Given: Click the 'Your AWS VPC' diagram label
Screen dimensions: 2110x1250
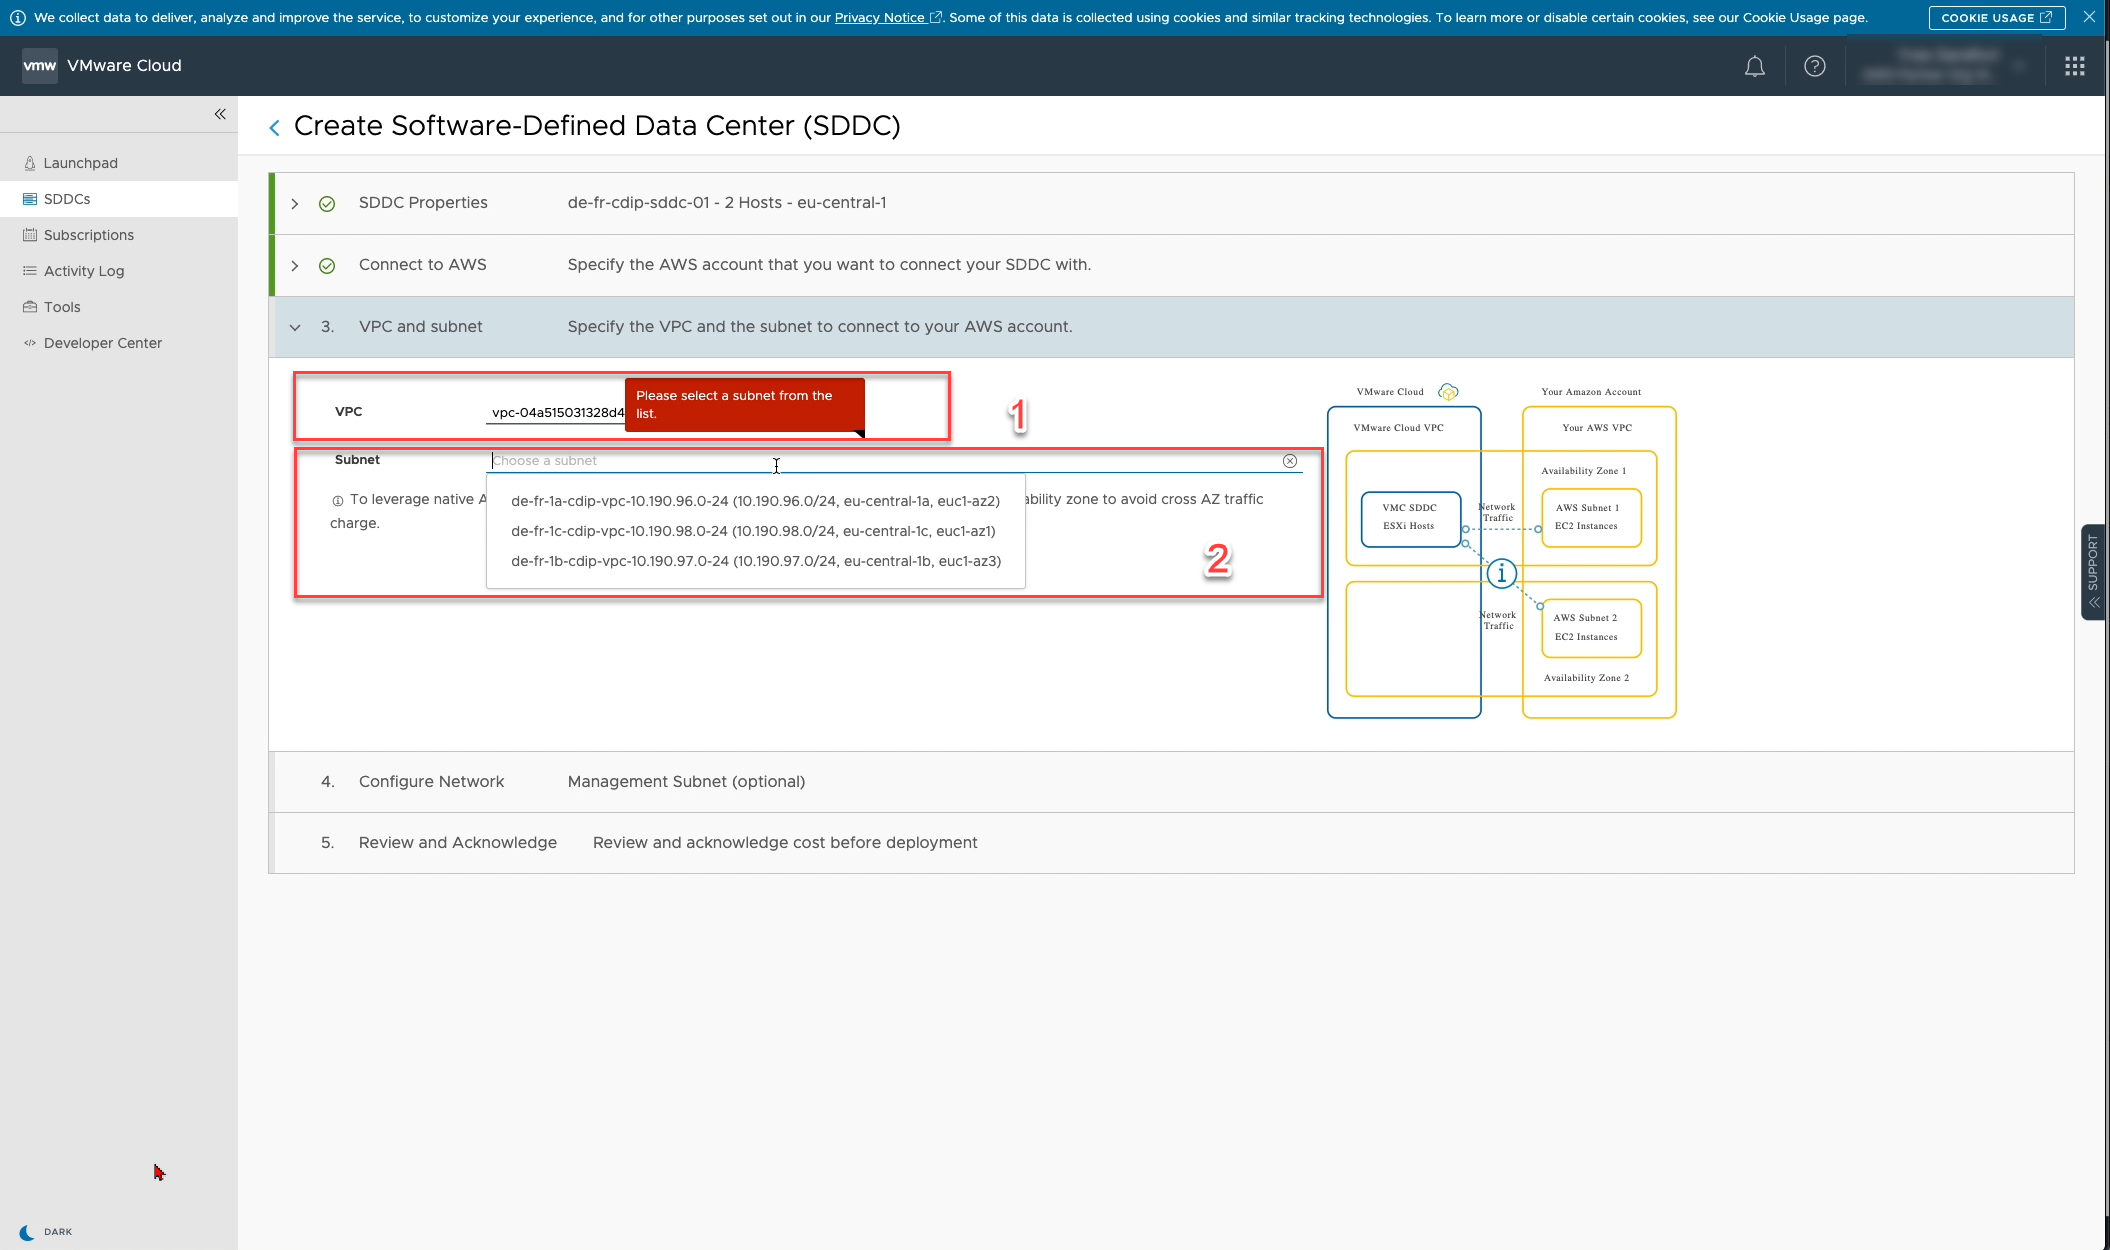Looking at the screenshot, I should click(x=1597, y=428).
